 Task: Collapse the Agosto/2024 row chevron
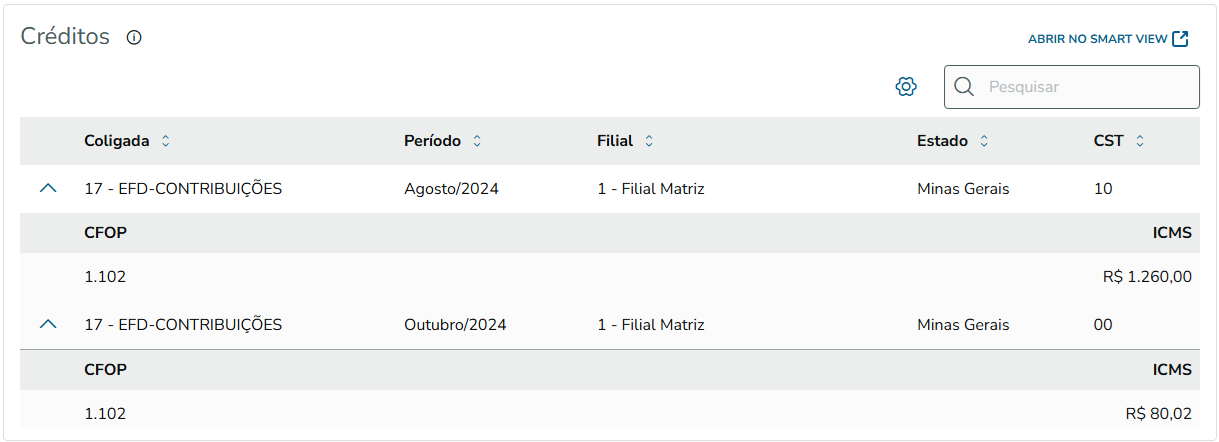tap(48, 188)
